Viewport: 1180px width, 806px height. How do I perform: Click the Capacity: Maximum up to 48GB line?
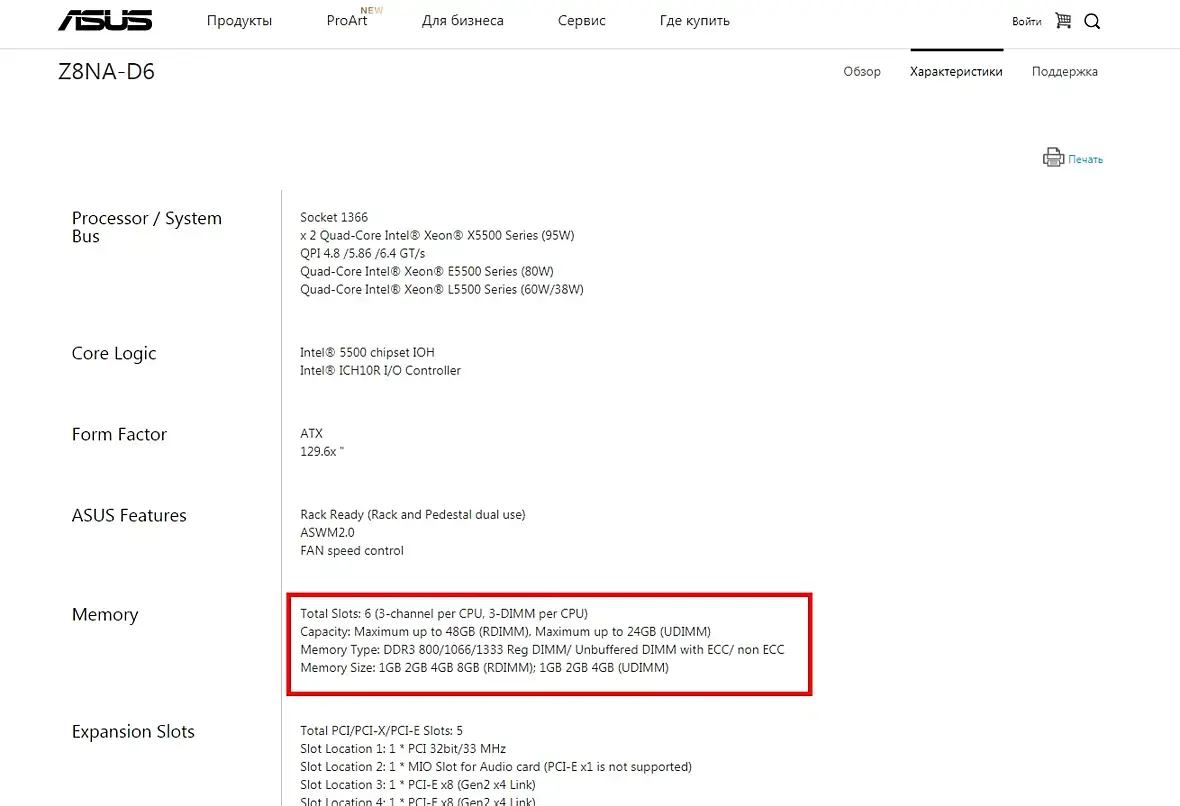pyautogui.click(x=505, y=631)
